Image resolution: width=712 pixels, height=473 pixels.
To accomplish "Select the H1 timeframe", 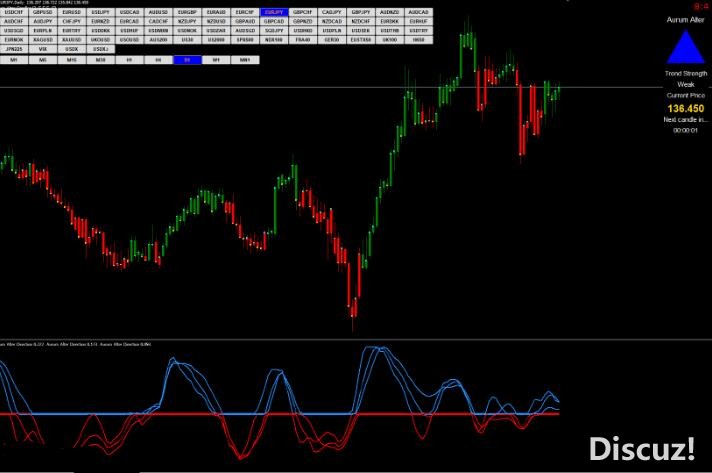I will [129, 60].
